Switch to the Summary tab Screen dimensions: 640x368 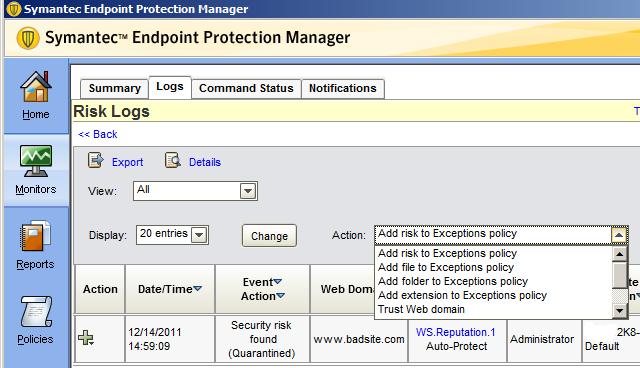click(114, 88)
